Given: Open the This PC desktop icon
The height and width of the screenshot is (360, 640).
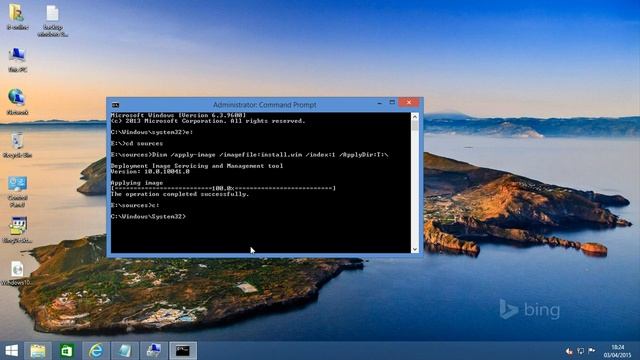Looking at the screenshot, I should pos(17,60).
